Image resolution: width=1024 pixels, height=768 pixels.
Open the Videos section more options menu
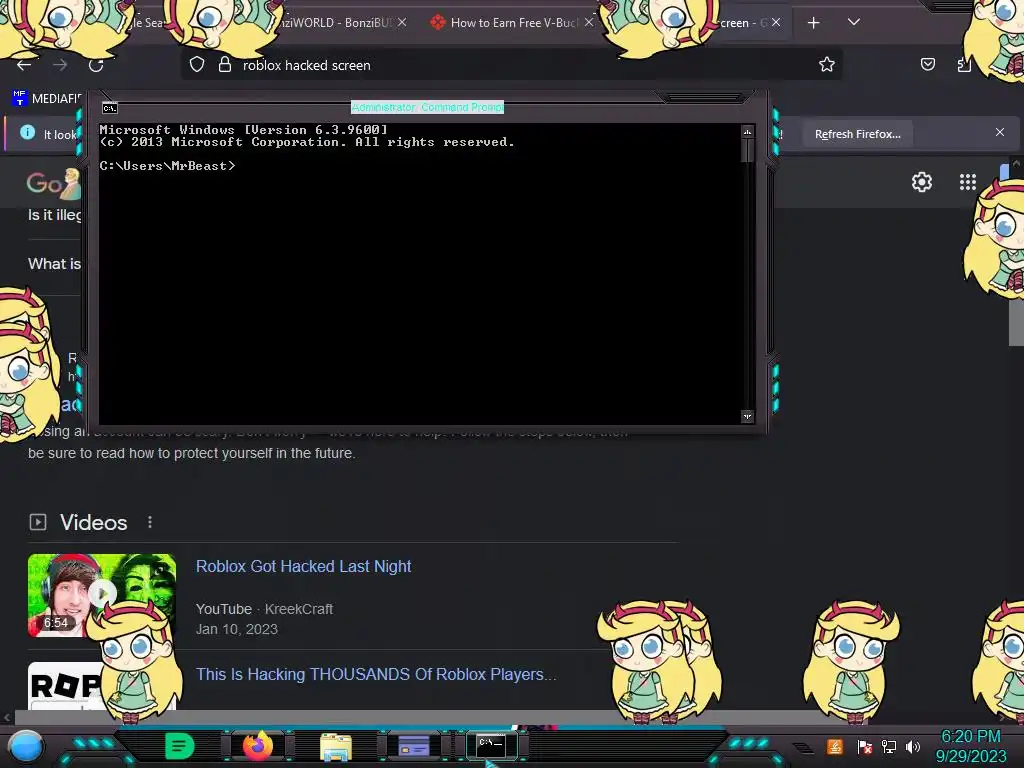[150, 522]
